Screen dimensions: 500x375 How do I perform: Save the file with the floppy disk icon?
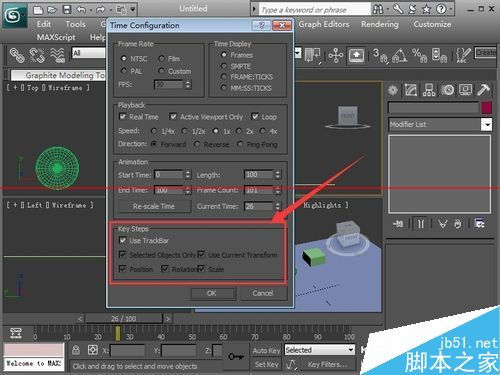coord(67,10)
